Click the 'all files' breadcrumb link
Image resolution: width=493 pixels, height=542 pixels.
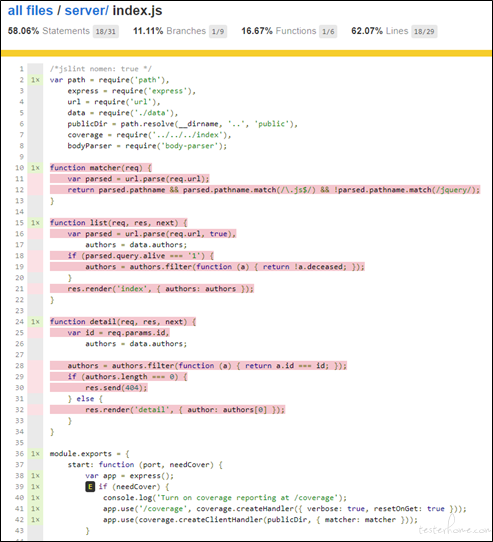point(30,10)
